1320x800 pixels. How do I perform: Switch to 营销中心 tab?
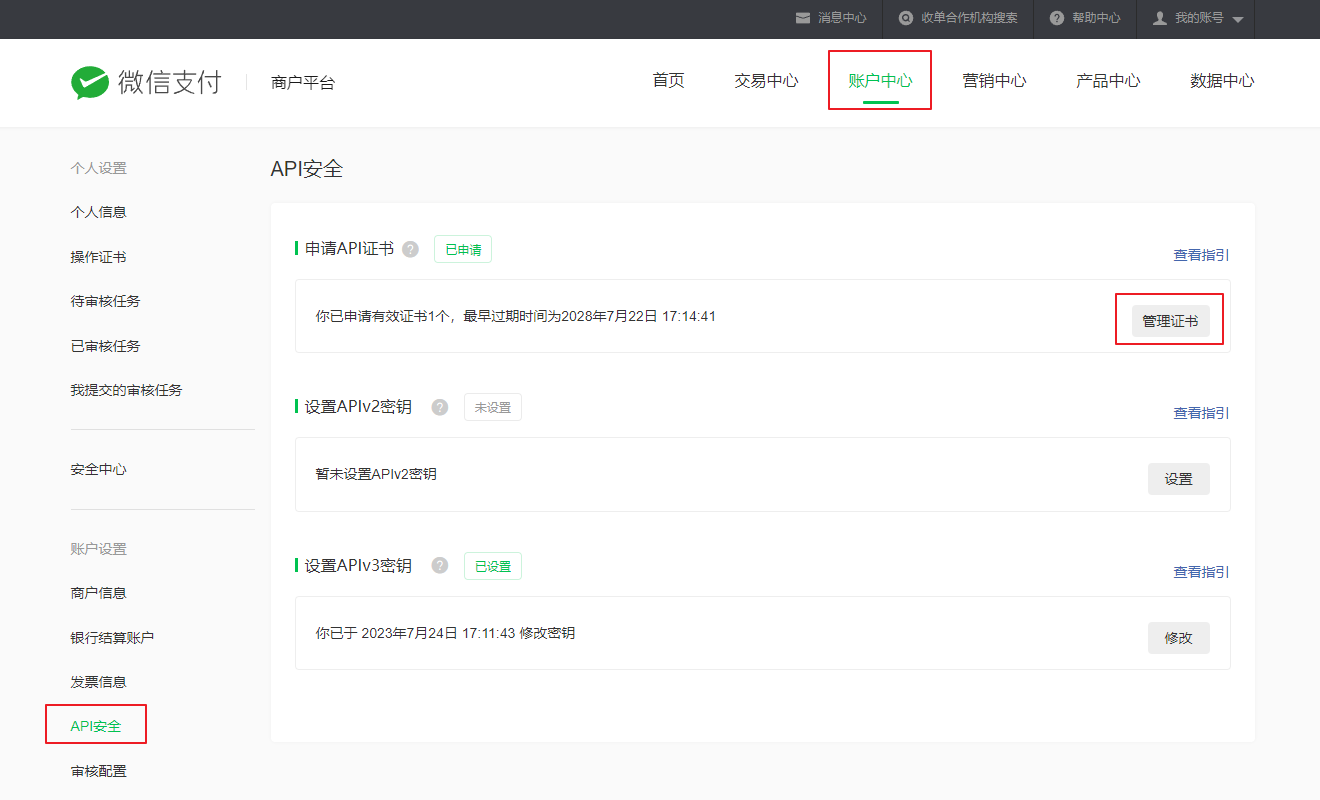pos(994,81)
